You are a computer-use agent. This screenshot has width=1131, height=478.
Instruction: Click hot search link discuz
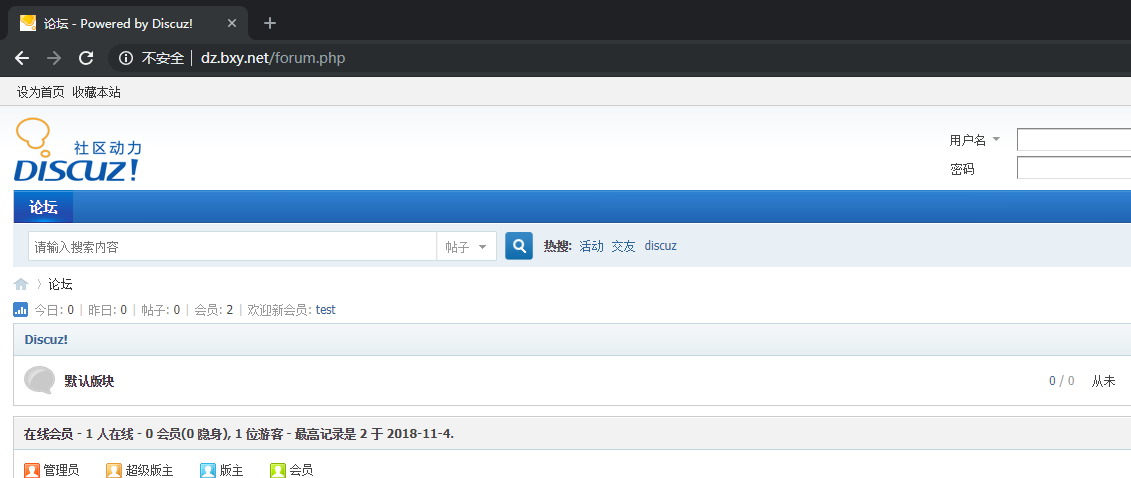pos(661,246)
